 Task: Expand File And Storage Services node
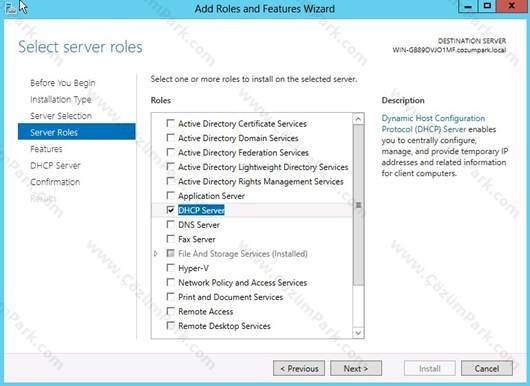pos(155,254)
